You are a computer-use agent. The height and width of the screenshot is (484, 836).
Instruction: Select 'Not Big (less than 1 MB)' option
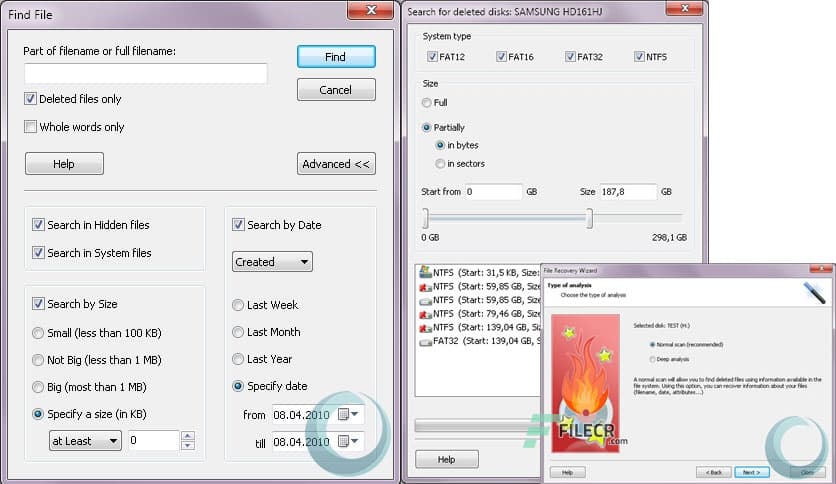(x=38, y=360)
